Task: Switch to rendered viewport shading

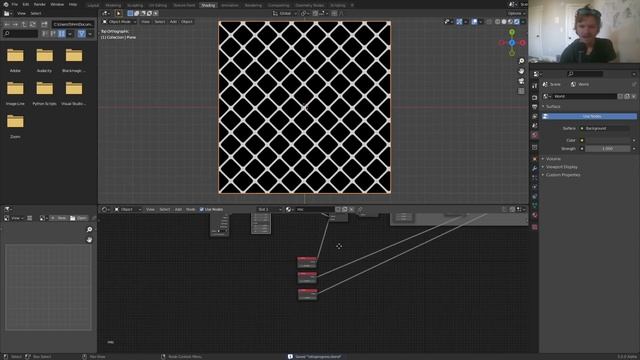Action: coord(517,22)
